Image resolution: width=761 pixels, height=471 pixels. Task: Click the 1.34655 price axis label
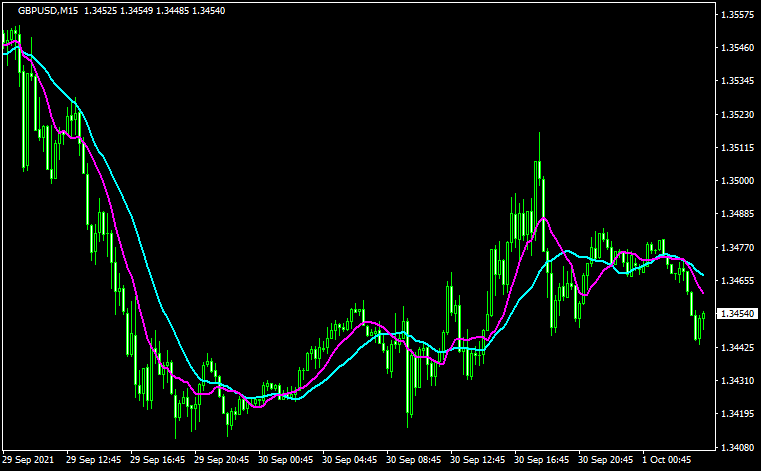(x=738, y=281)
